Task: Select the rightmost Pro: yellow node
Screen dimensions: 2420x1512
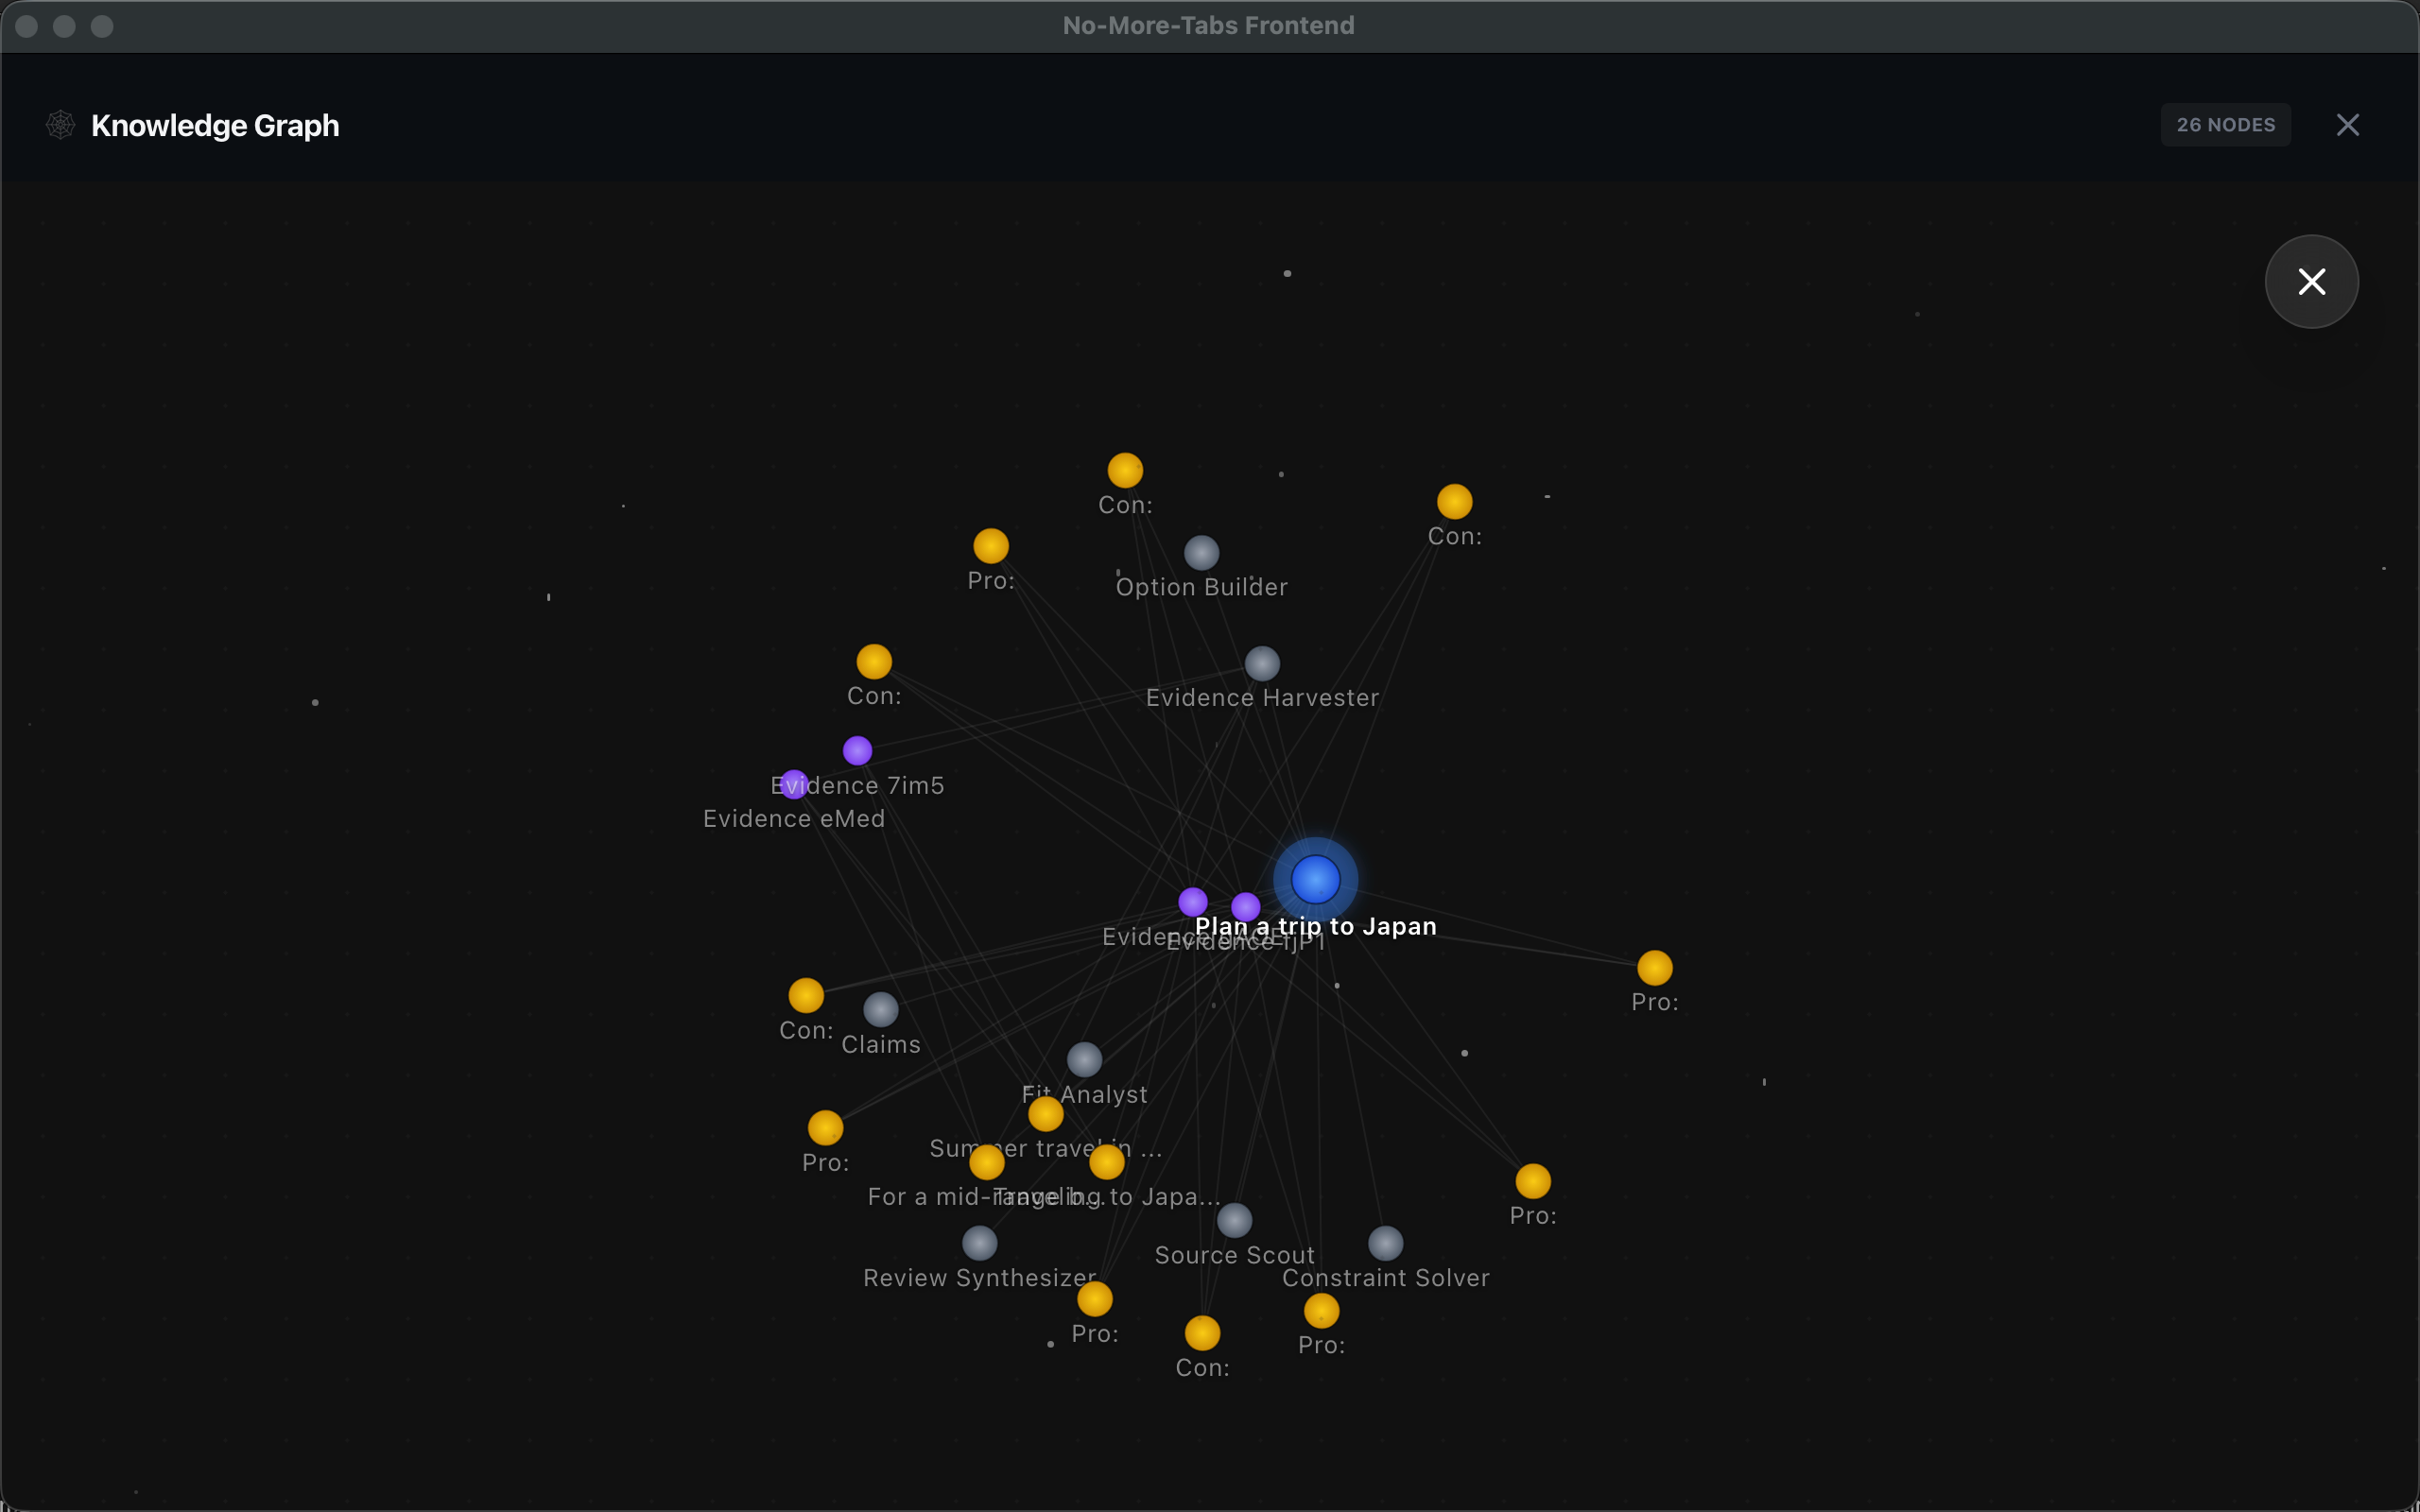Action: click(1654, 967)
